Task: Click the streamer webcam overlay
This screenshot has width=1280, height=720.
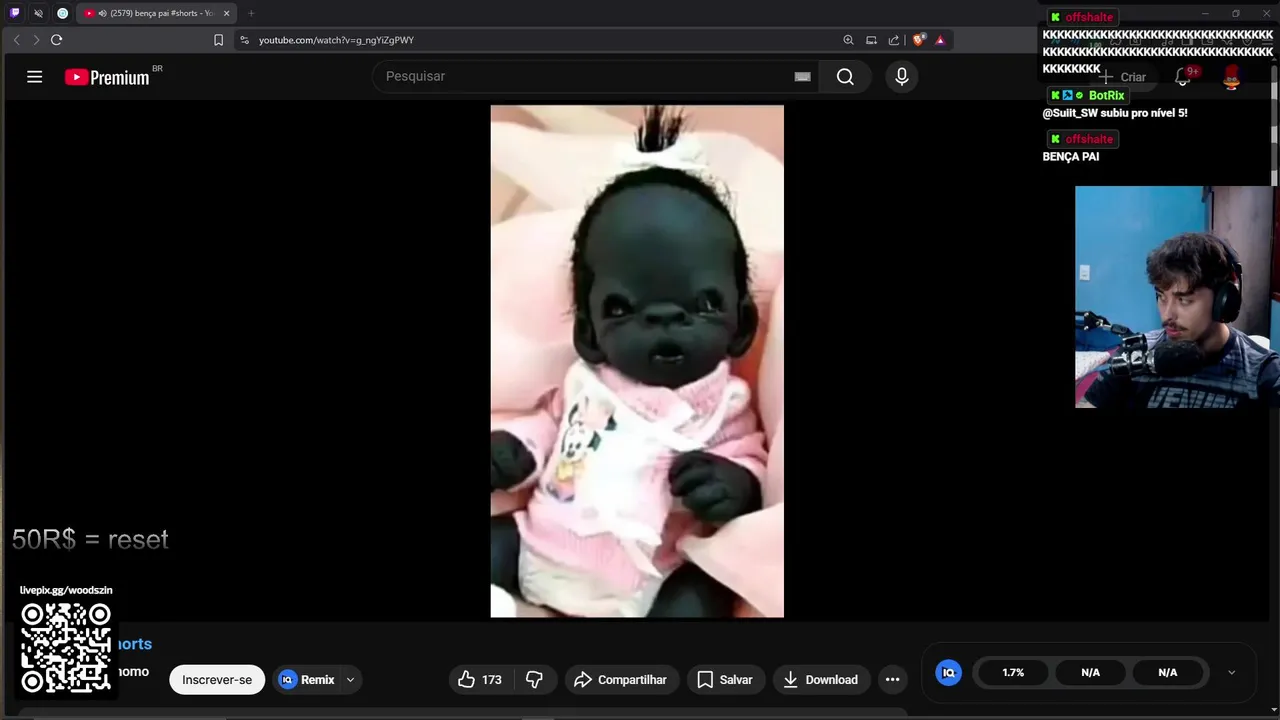Action: pos(1174,297)
